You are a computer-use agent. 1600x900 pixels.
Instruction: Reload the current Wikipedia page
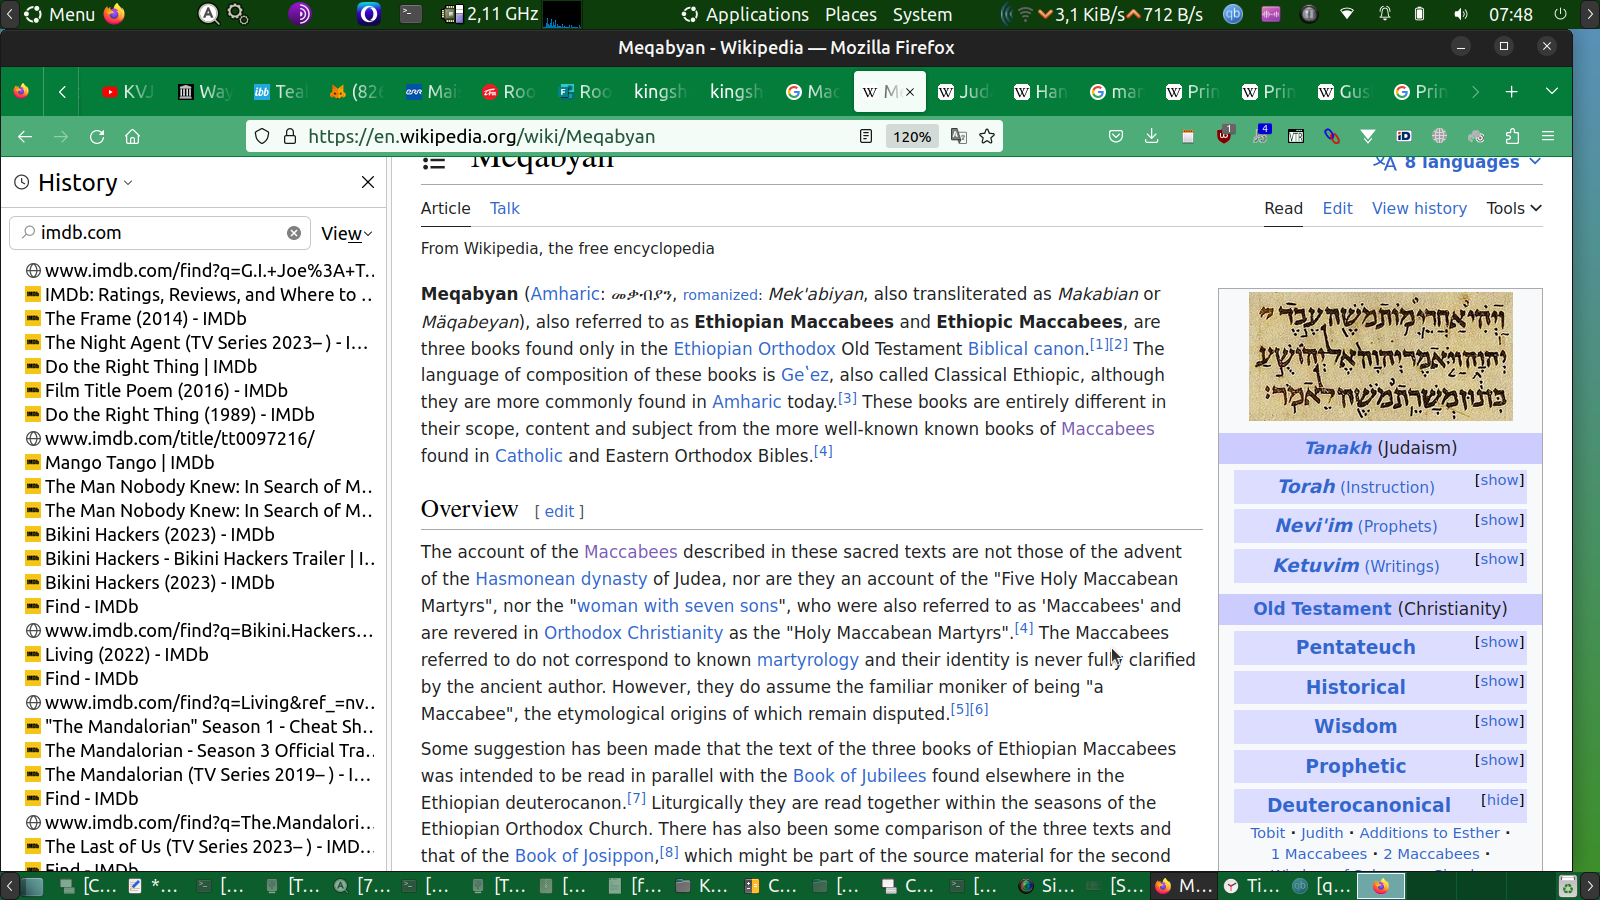click(x=97, y=137)
